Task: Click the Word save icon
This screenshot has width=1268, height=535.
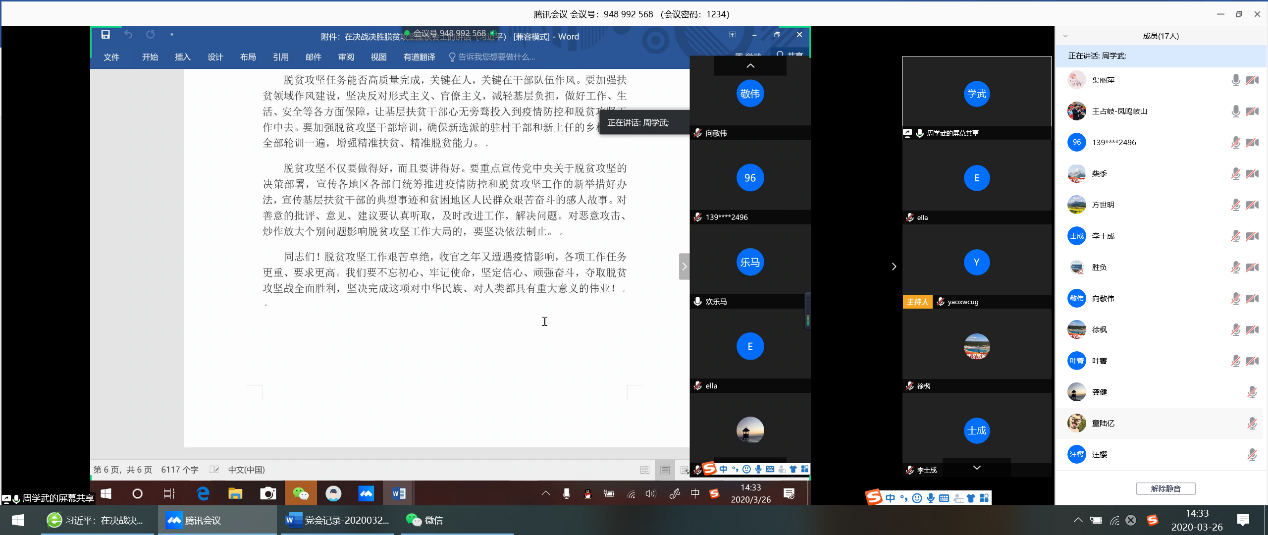Action: [x=106, y=35]
